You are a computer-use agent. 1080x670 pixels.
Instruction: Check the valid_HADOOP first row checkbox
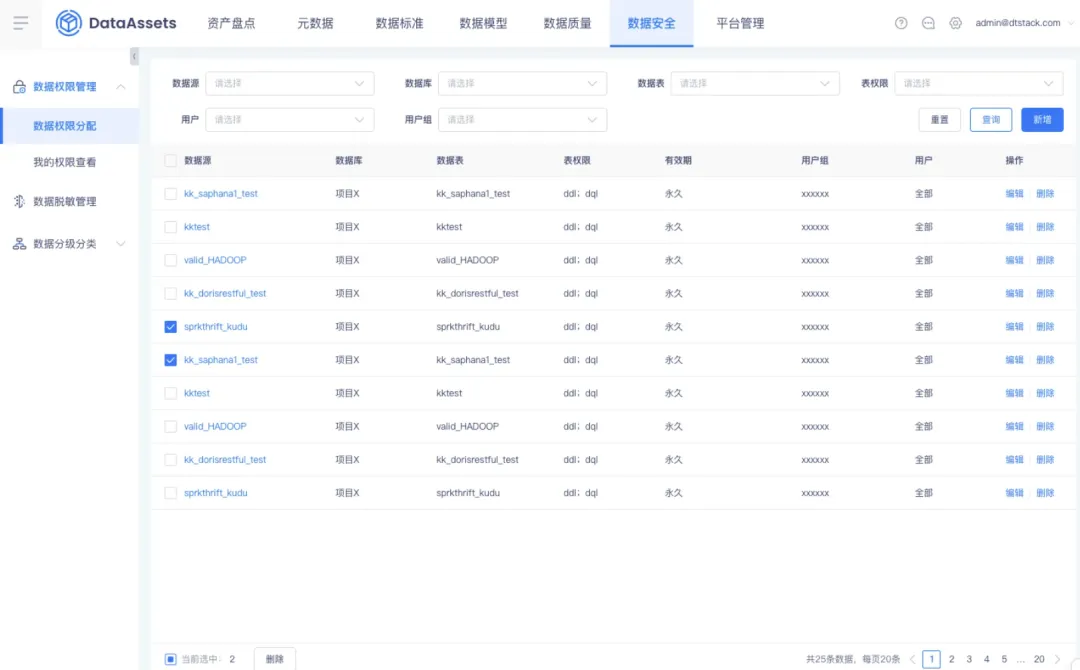pos(170,260)
